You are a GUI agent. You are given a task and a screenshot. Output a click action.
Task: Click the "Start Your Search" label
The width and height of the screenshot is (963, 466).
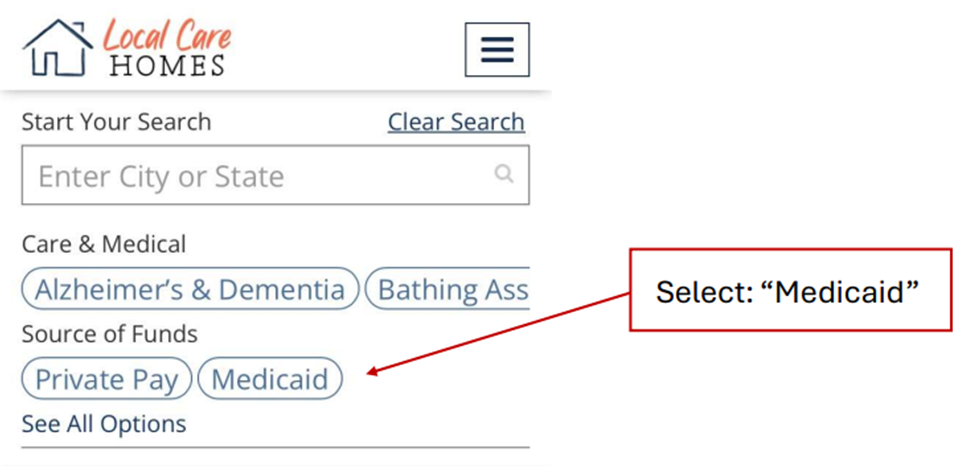point(116,122)
